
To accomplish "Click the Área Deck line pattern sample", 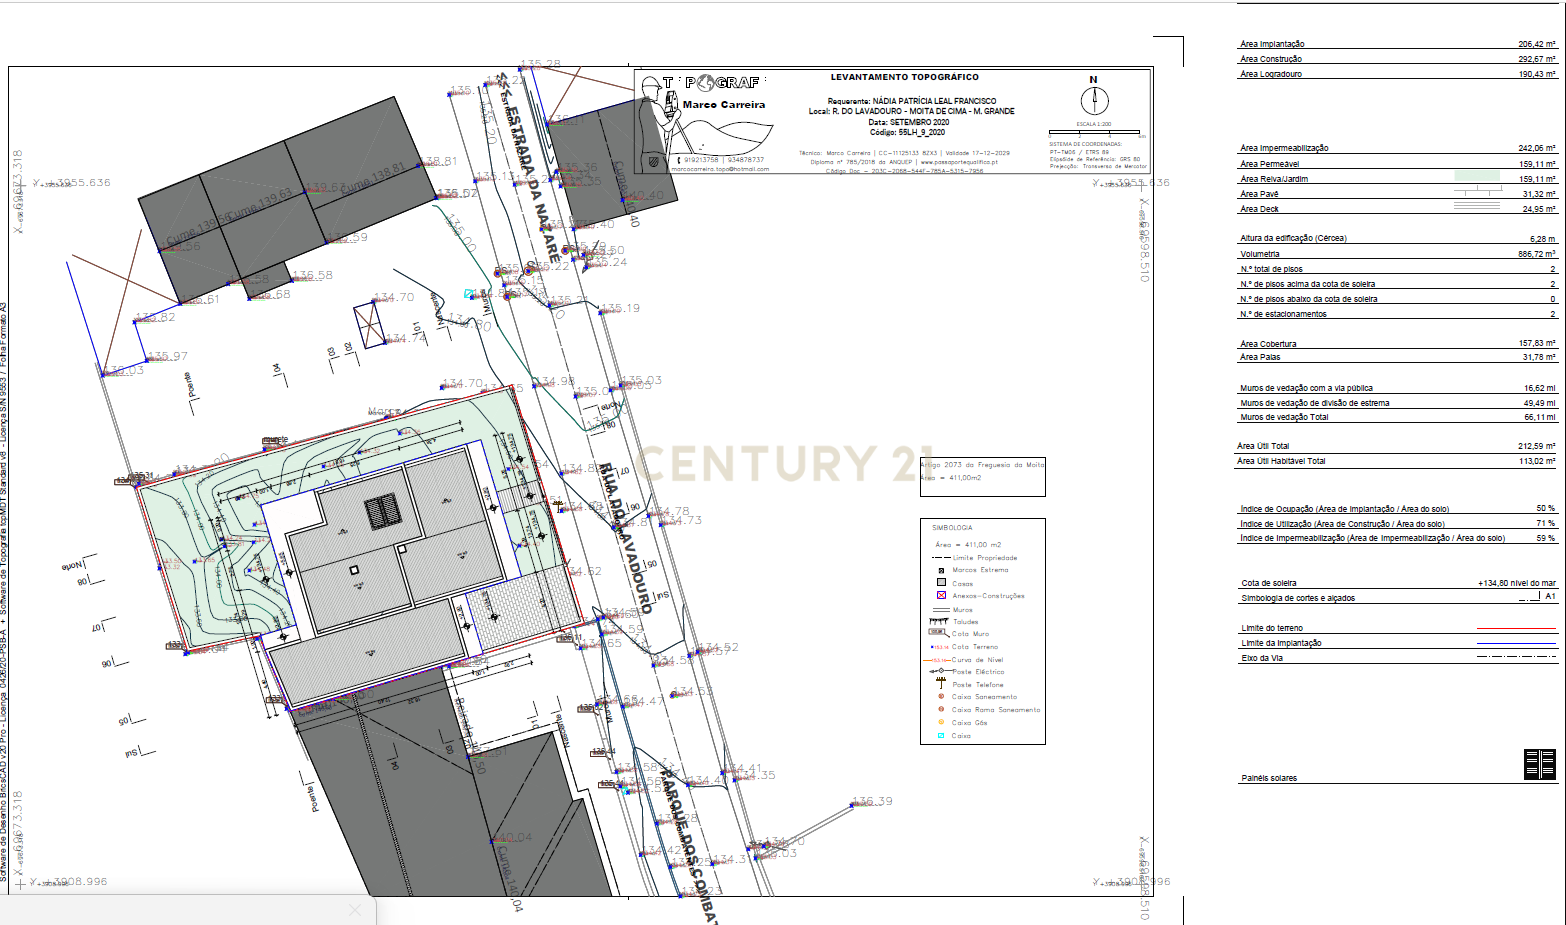I will (x=1477, y=207).
